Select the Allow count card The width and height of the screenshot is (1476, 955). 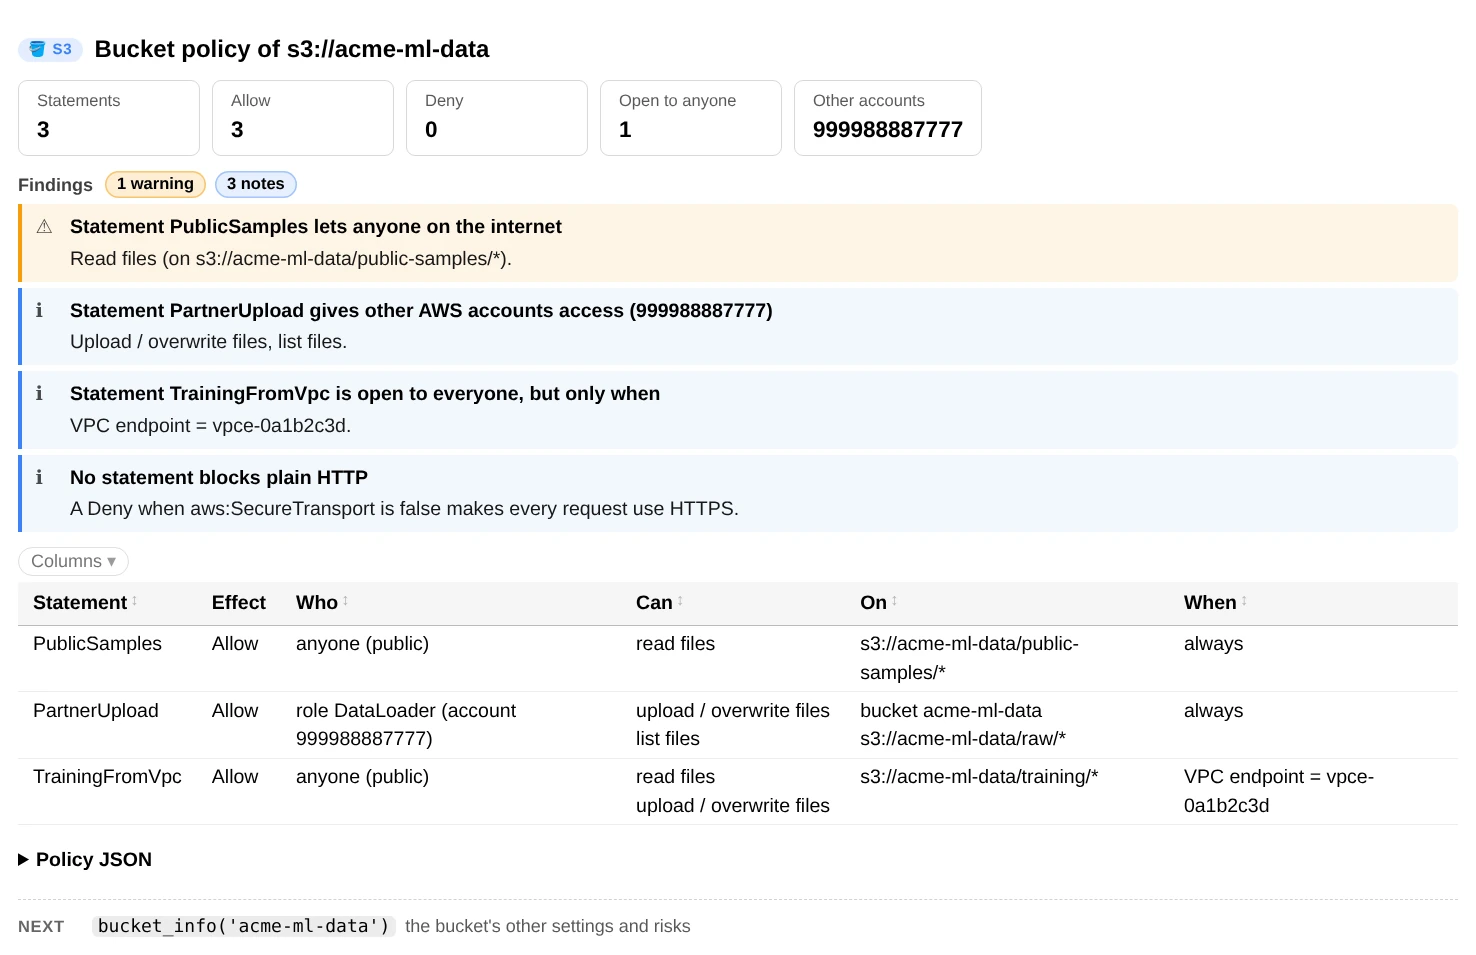pos(303,118)
